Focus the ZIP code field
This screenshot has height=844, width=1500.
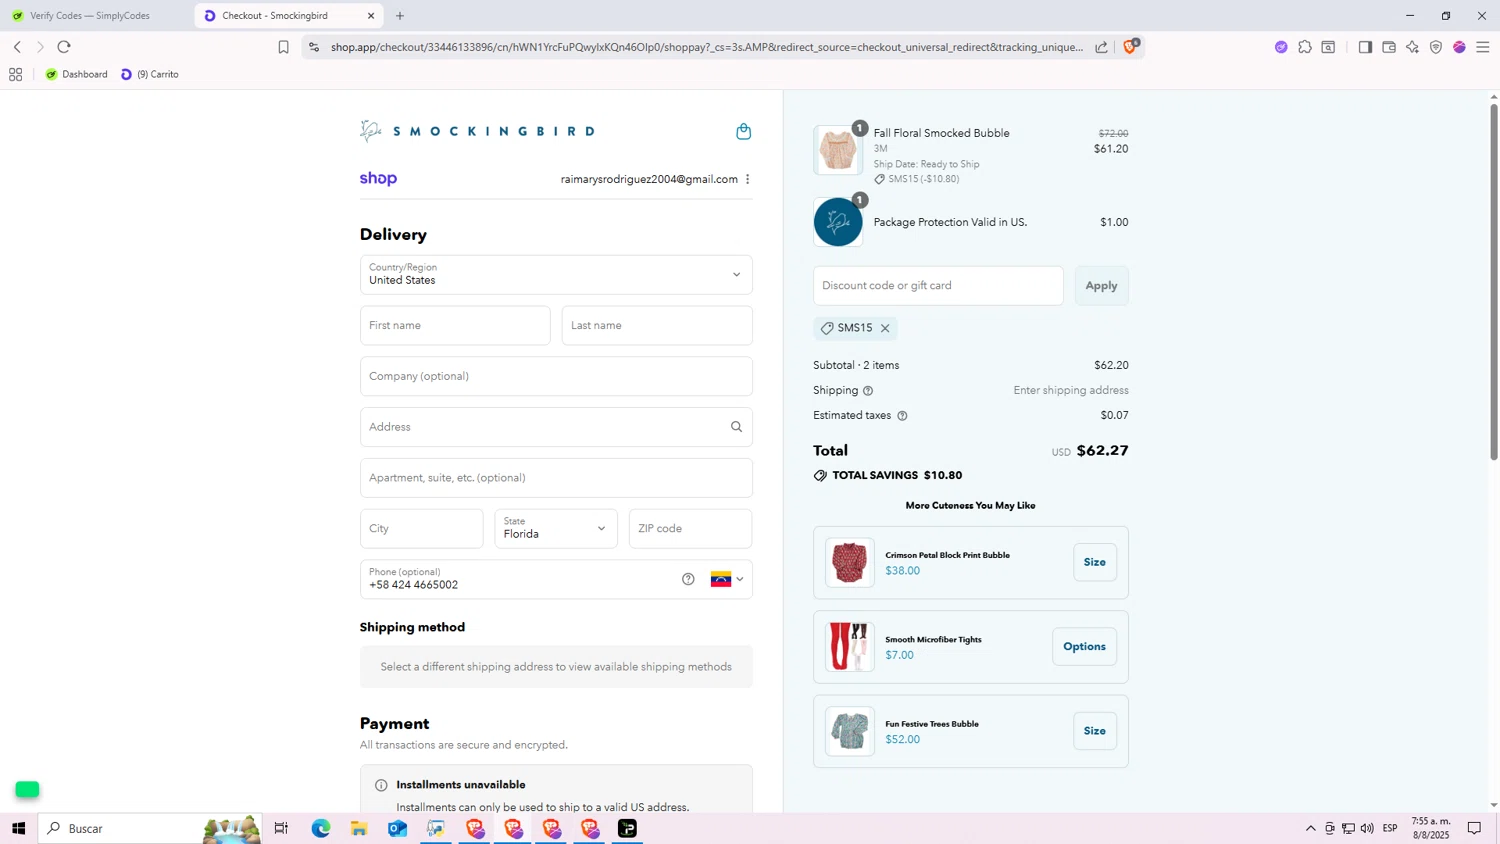[x=690, y=528]
